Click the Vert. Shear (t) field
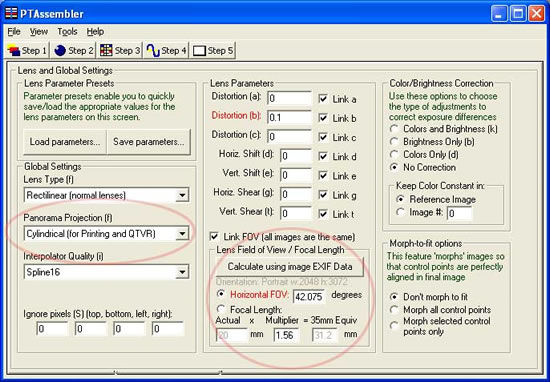The width and height of the screenshot is (550, 382). coord(296,214)
